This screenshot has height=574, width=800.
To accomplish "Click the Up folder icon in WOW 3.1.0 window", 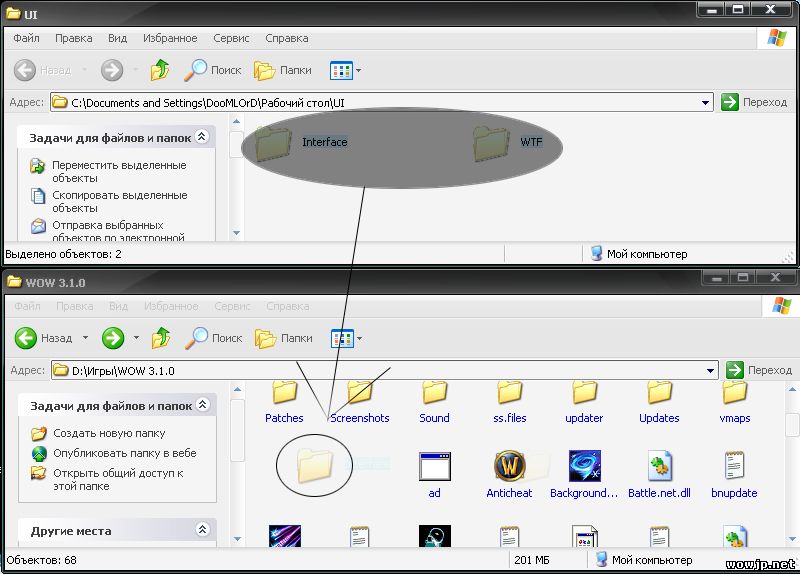I will click(x=160, y=338).
